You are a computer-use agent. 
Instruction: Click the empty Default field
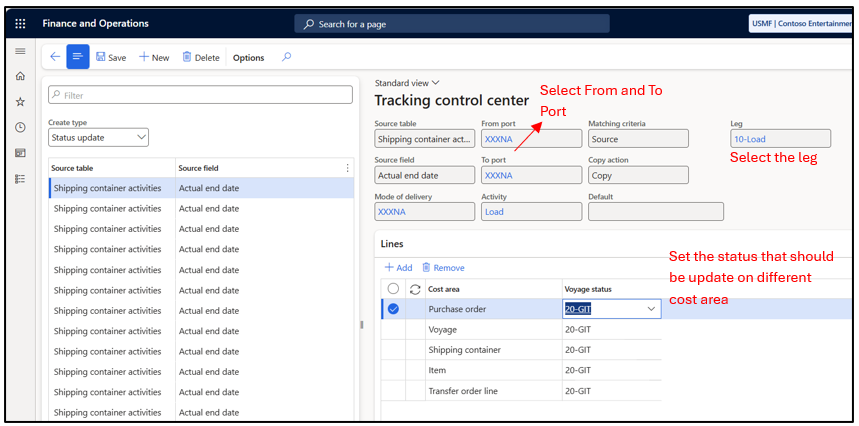click(656, 212)
